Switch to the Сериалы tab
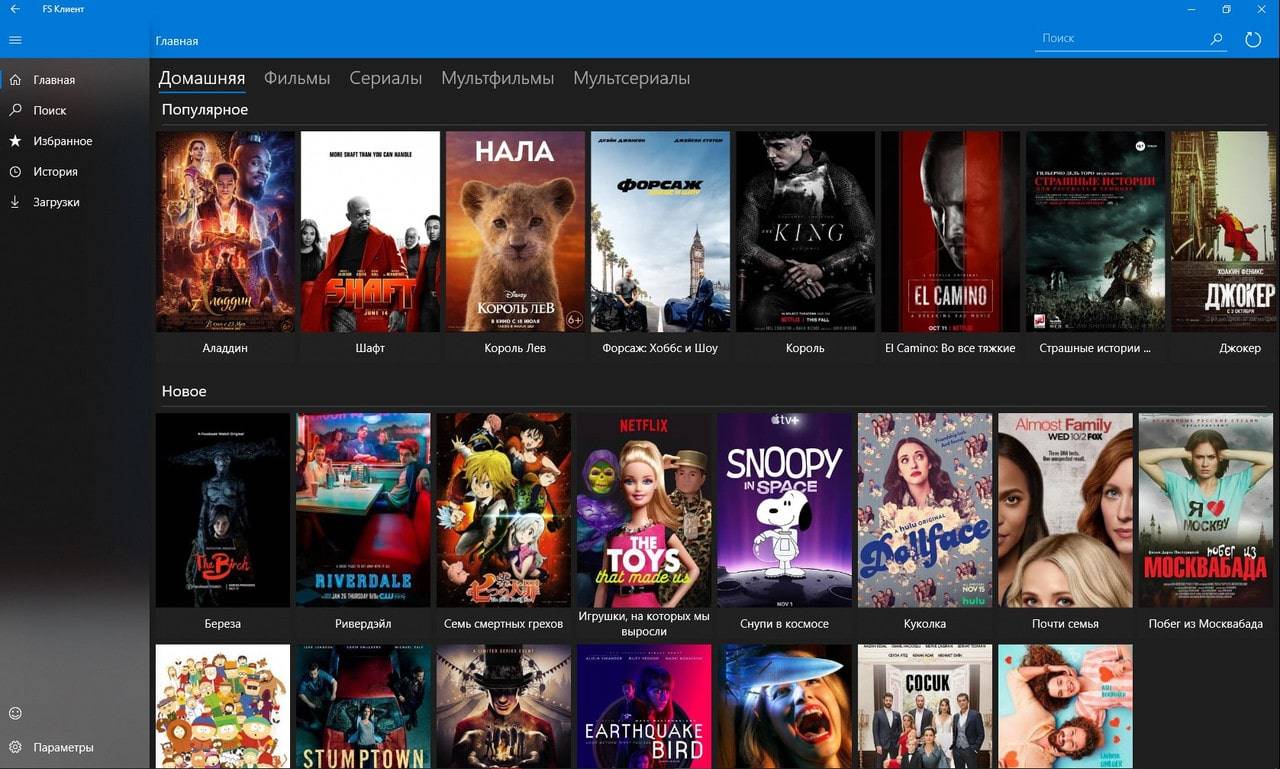 pos(385,78)
